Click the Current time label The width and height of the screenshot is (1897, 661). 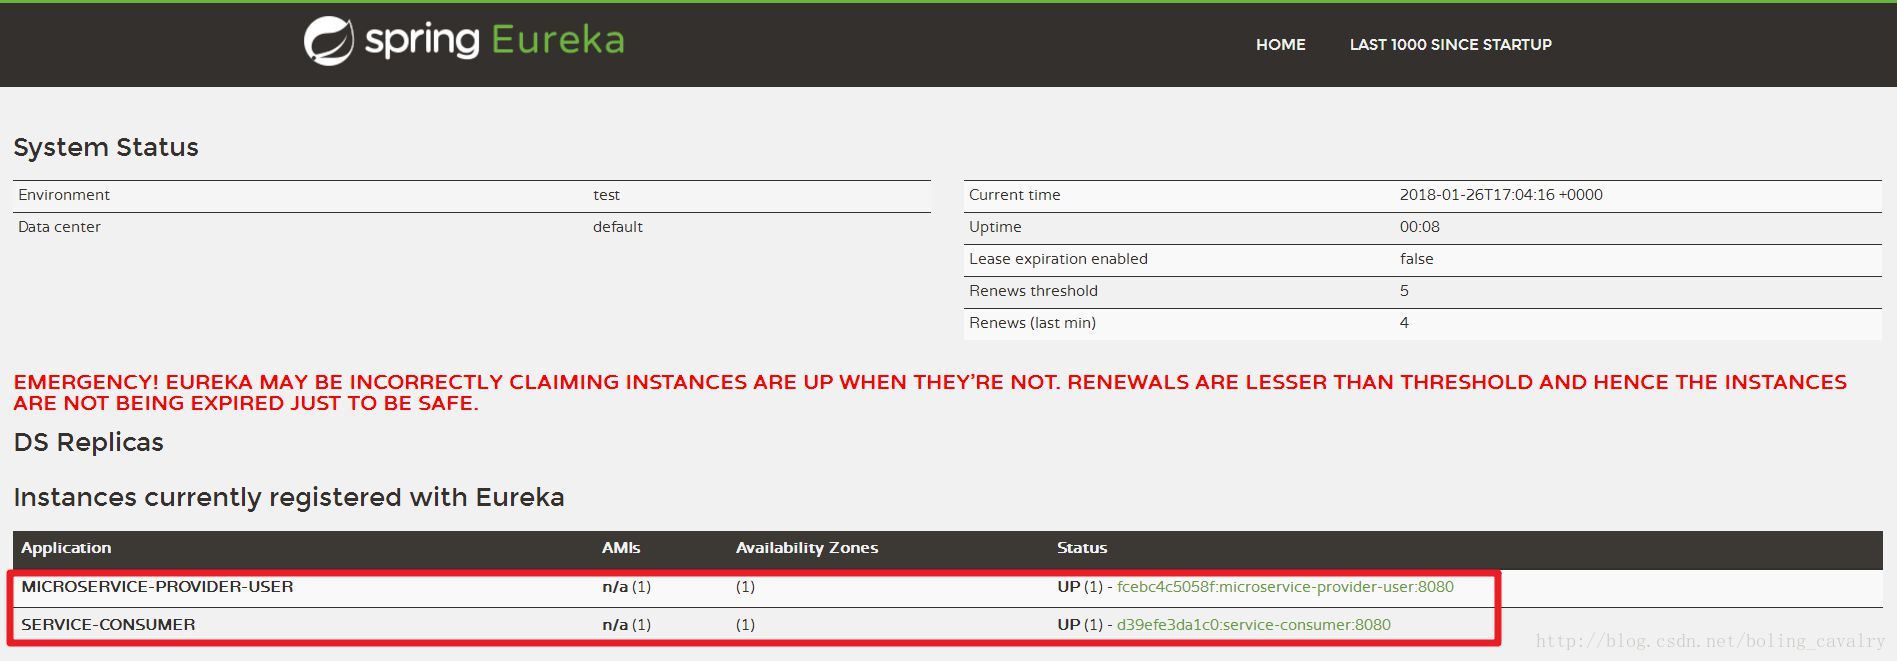tap(1014, 195)
